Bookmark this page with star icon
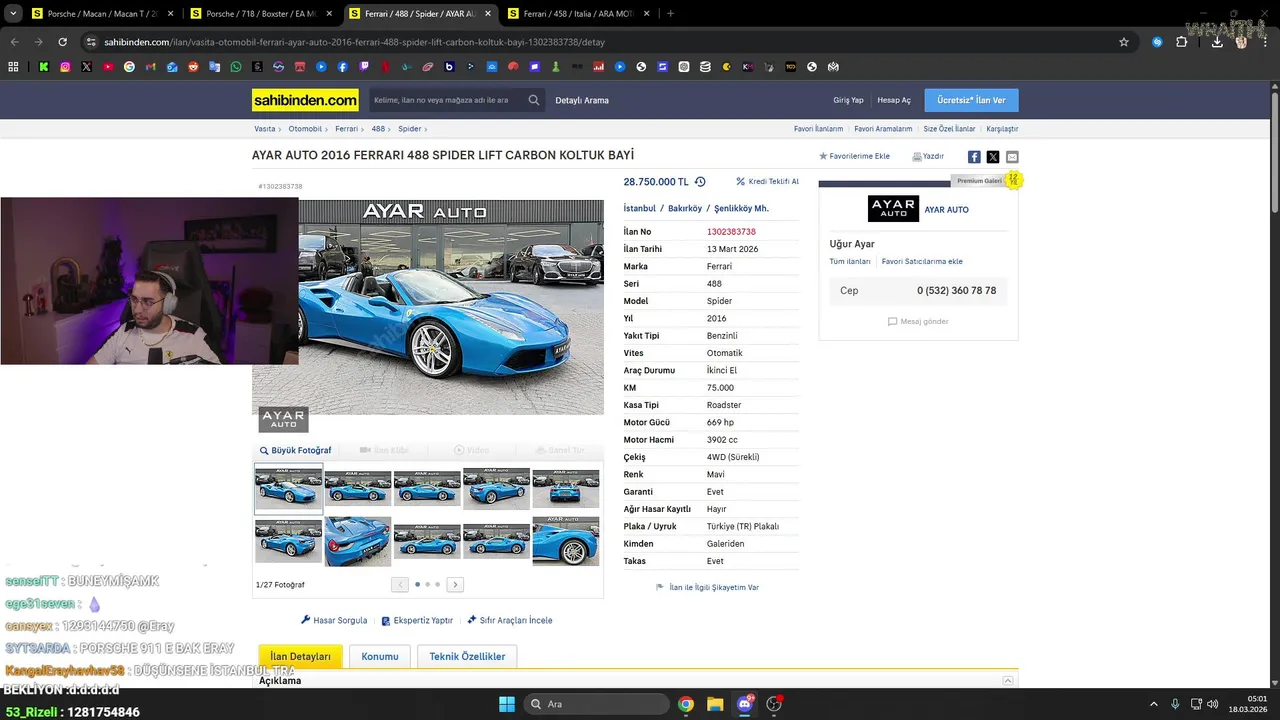 pyautogui.click(x=1124, y=42)
